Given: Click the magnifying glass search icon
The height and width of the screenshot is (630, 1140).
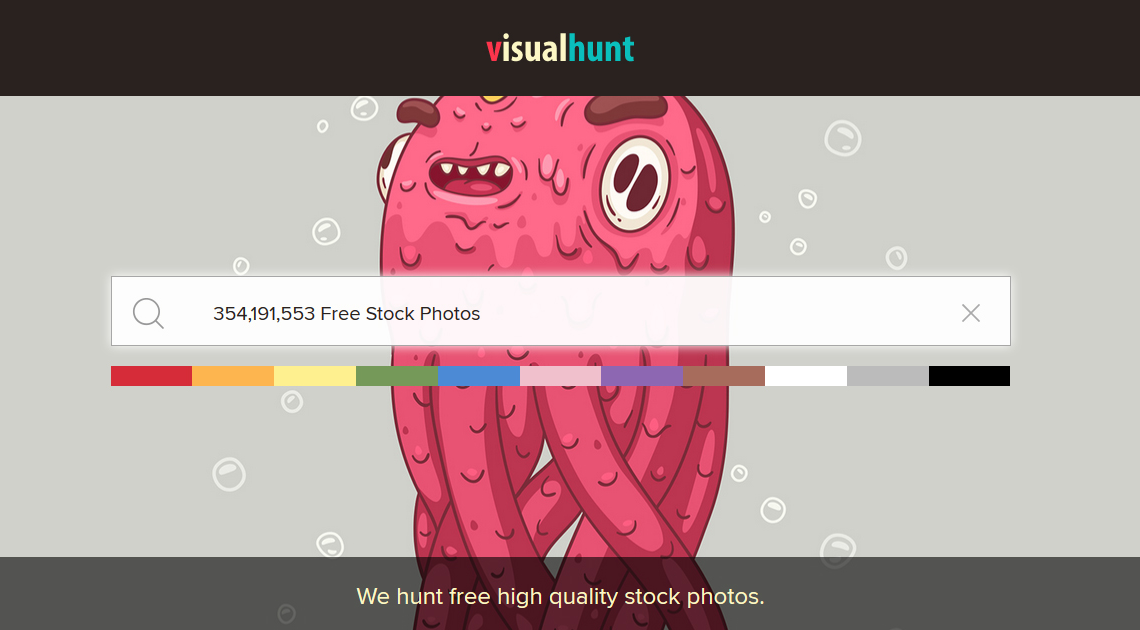Looking at the screenshot, I should coord(148,313).
